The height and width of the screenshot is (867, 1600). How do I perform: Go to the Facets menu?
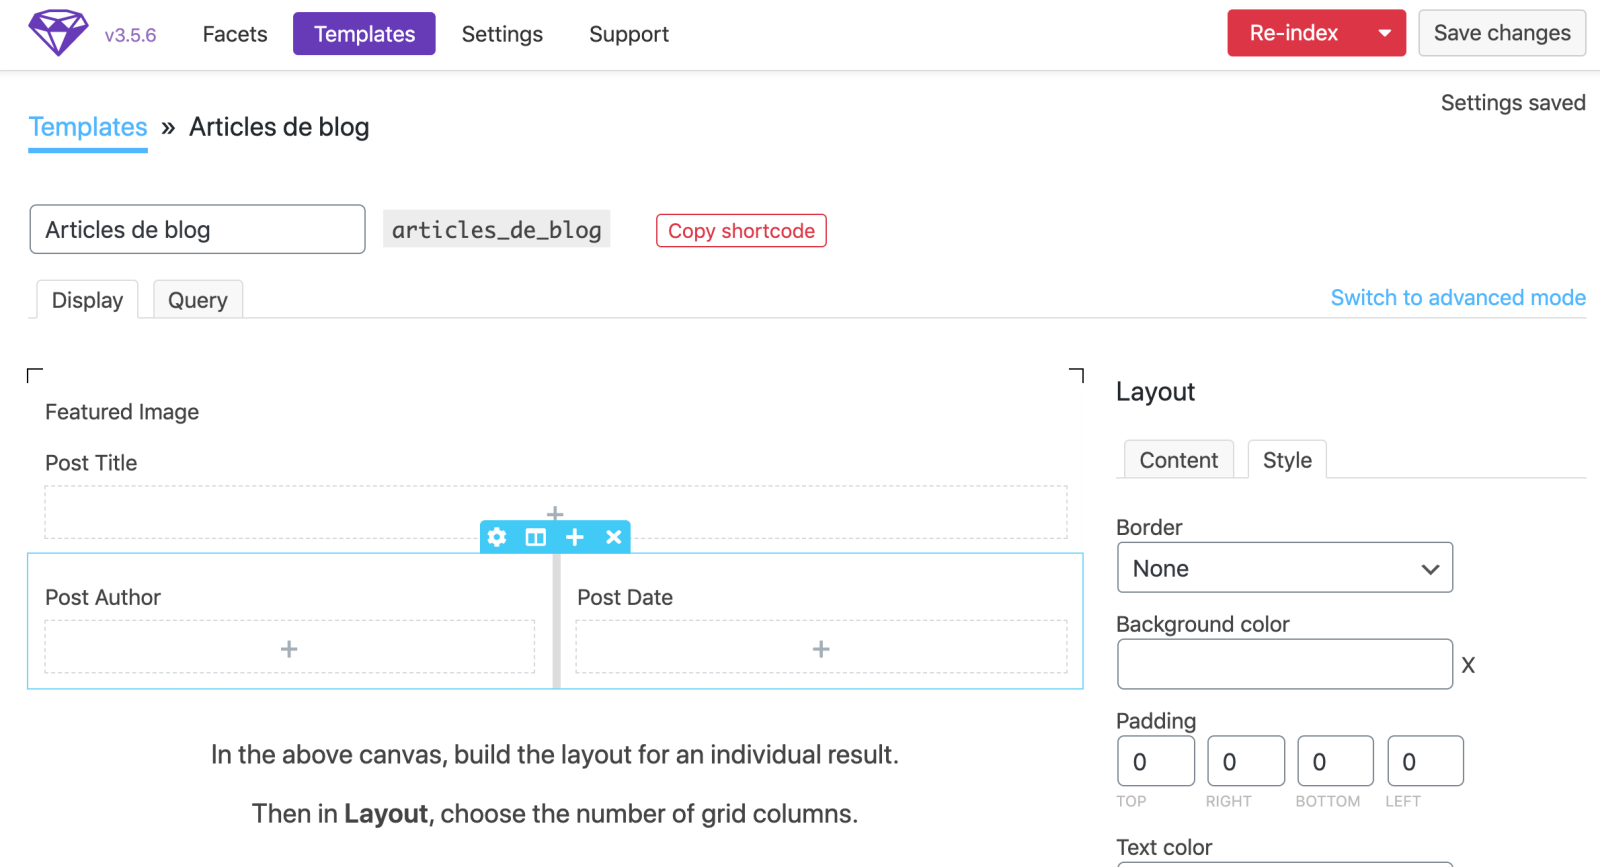235,34
